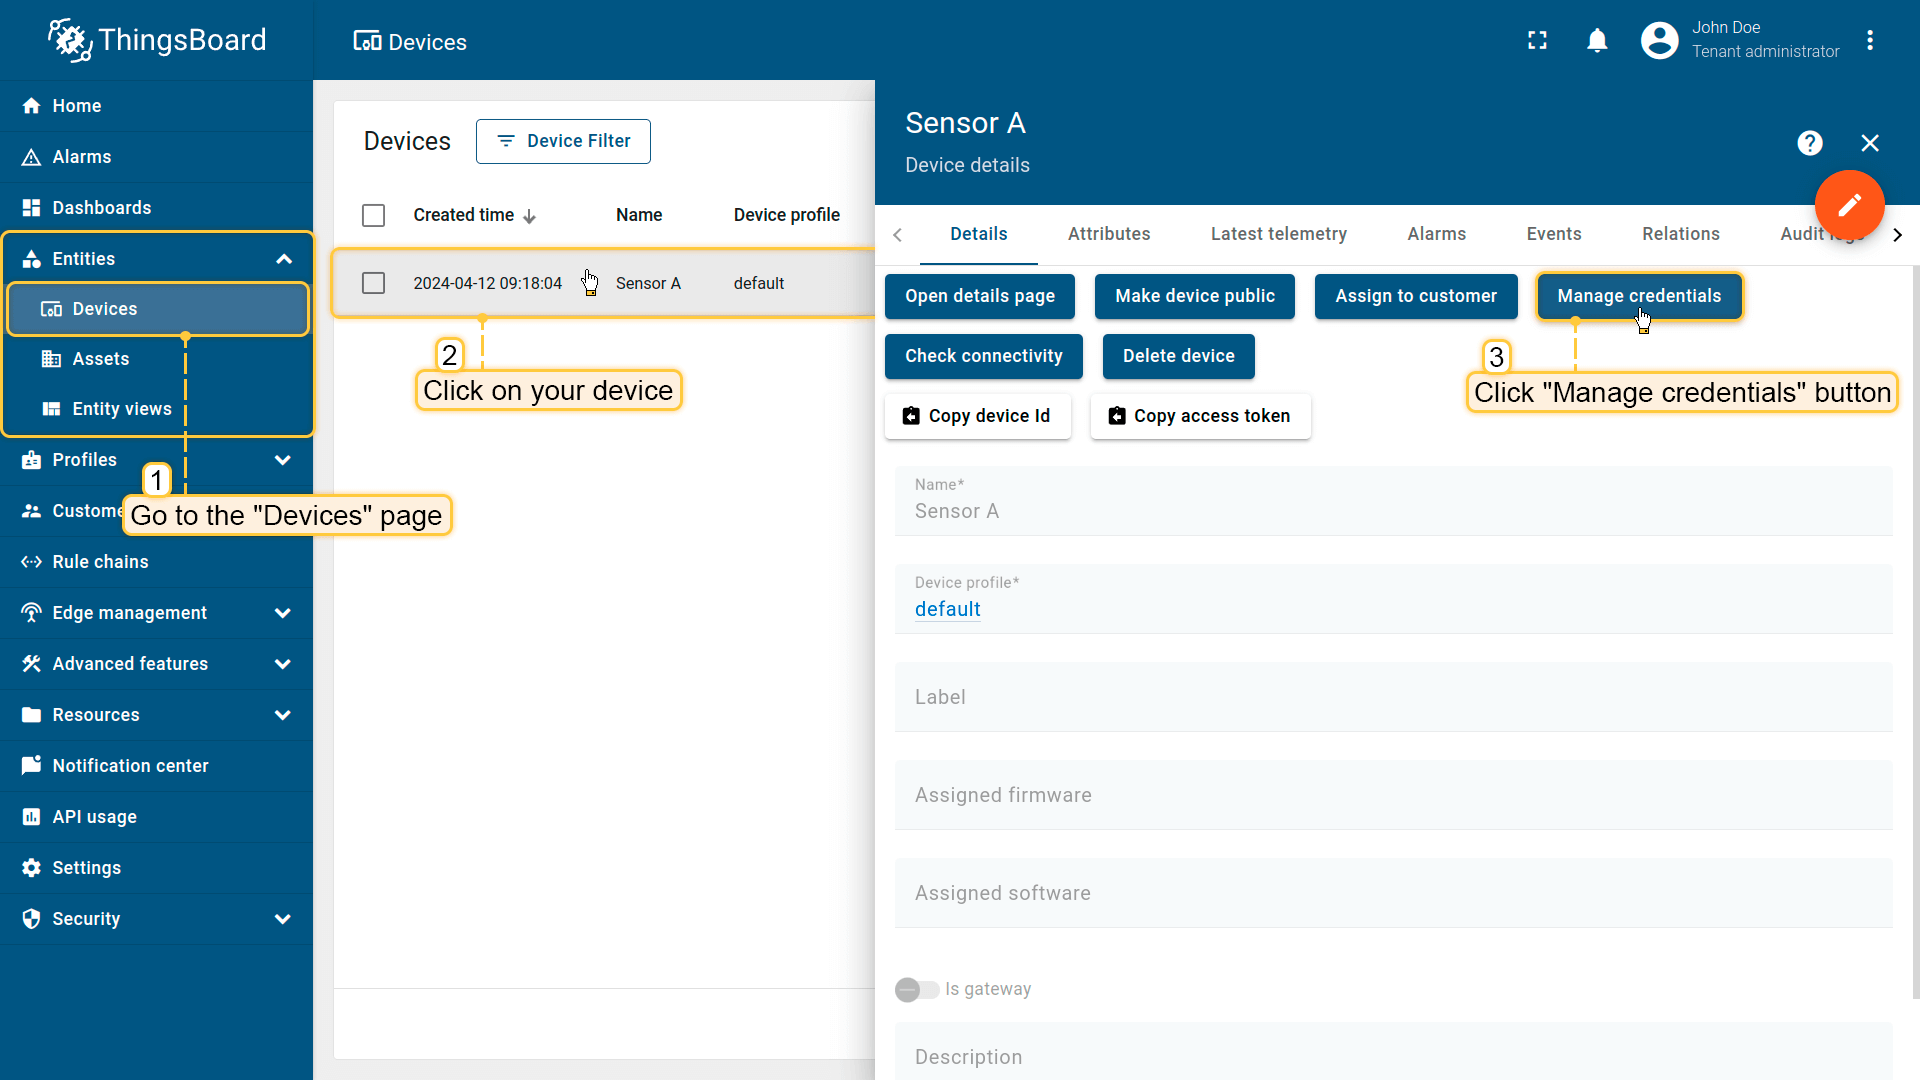Click the user profile avatar icon
1920x1080 pixels.
[1659, 41]
